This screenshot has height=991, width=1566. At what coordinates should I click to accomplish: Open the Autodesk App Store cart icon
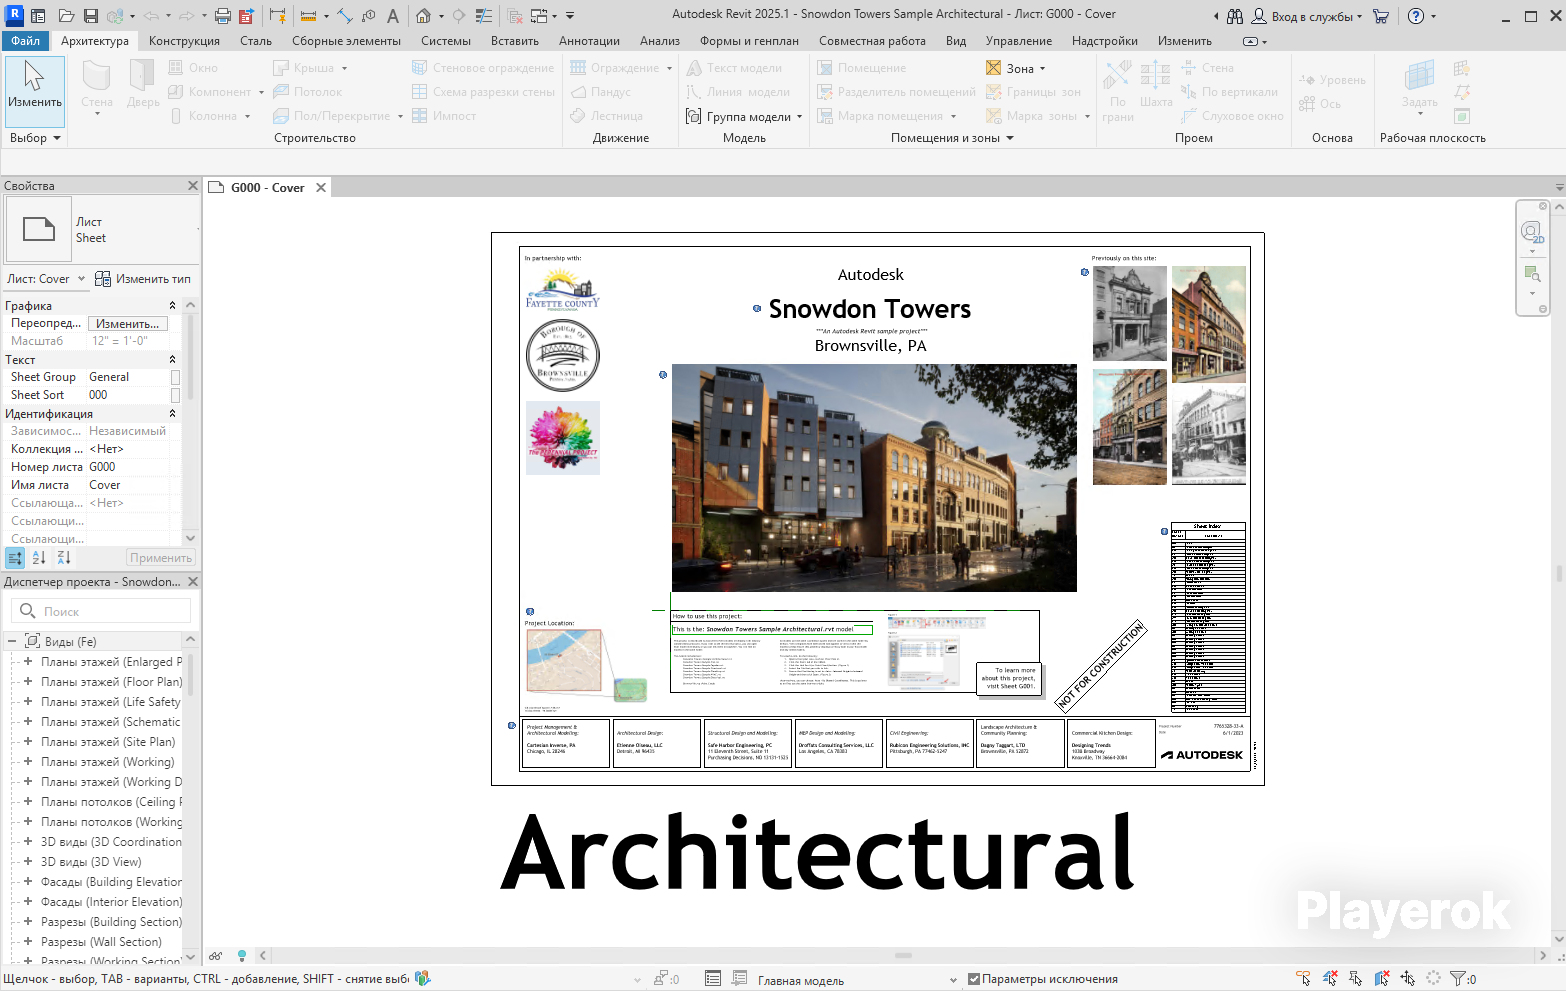pyautogui.click(x=1381, y=16)
